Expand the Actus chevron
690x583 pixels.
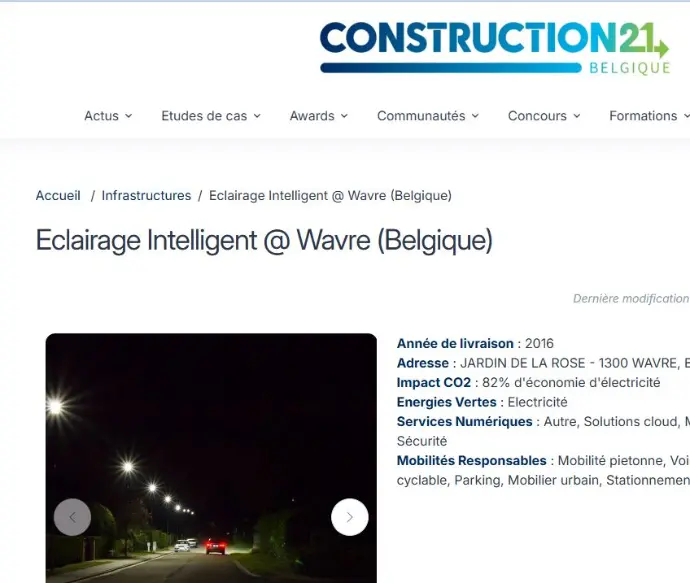pos(128,116)
